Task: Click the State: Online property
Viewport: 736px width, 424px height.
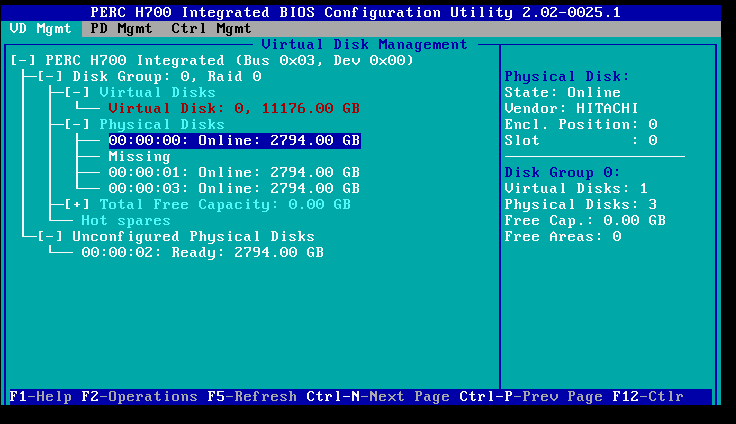Action: coord(562,93)
